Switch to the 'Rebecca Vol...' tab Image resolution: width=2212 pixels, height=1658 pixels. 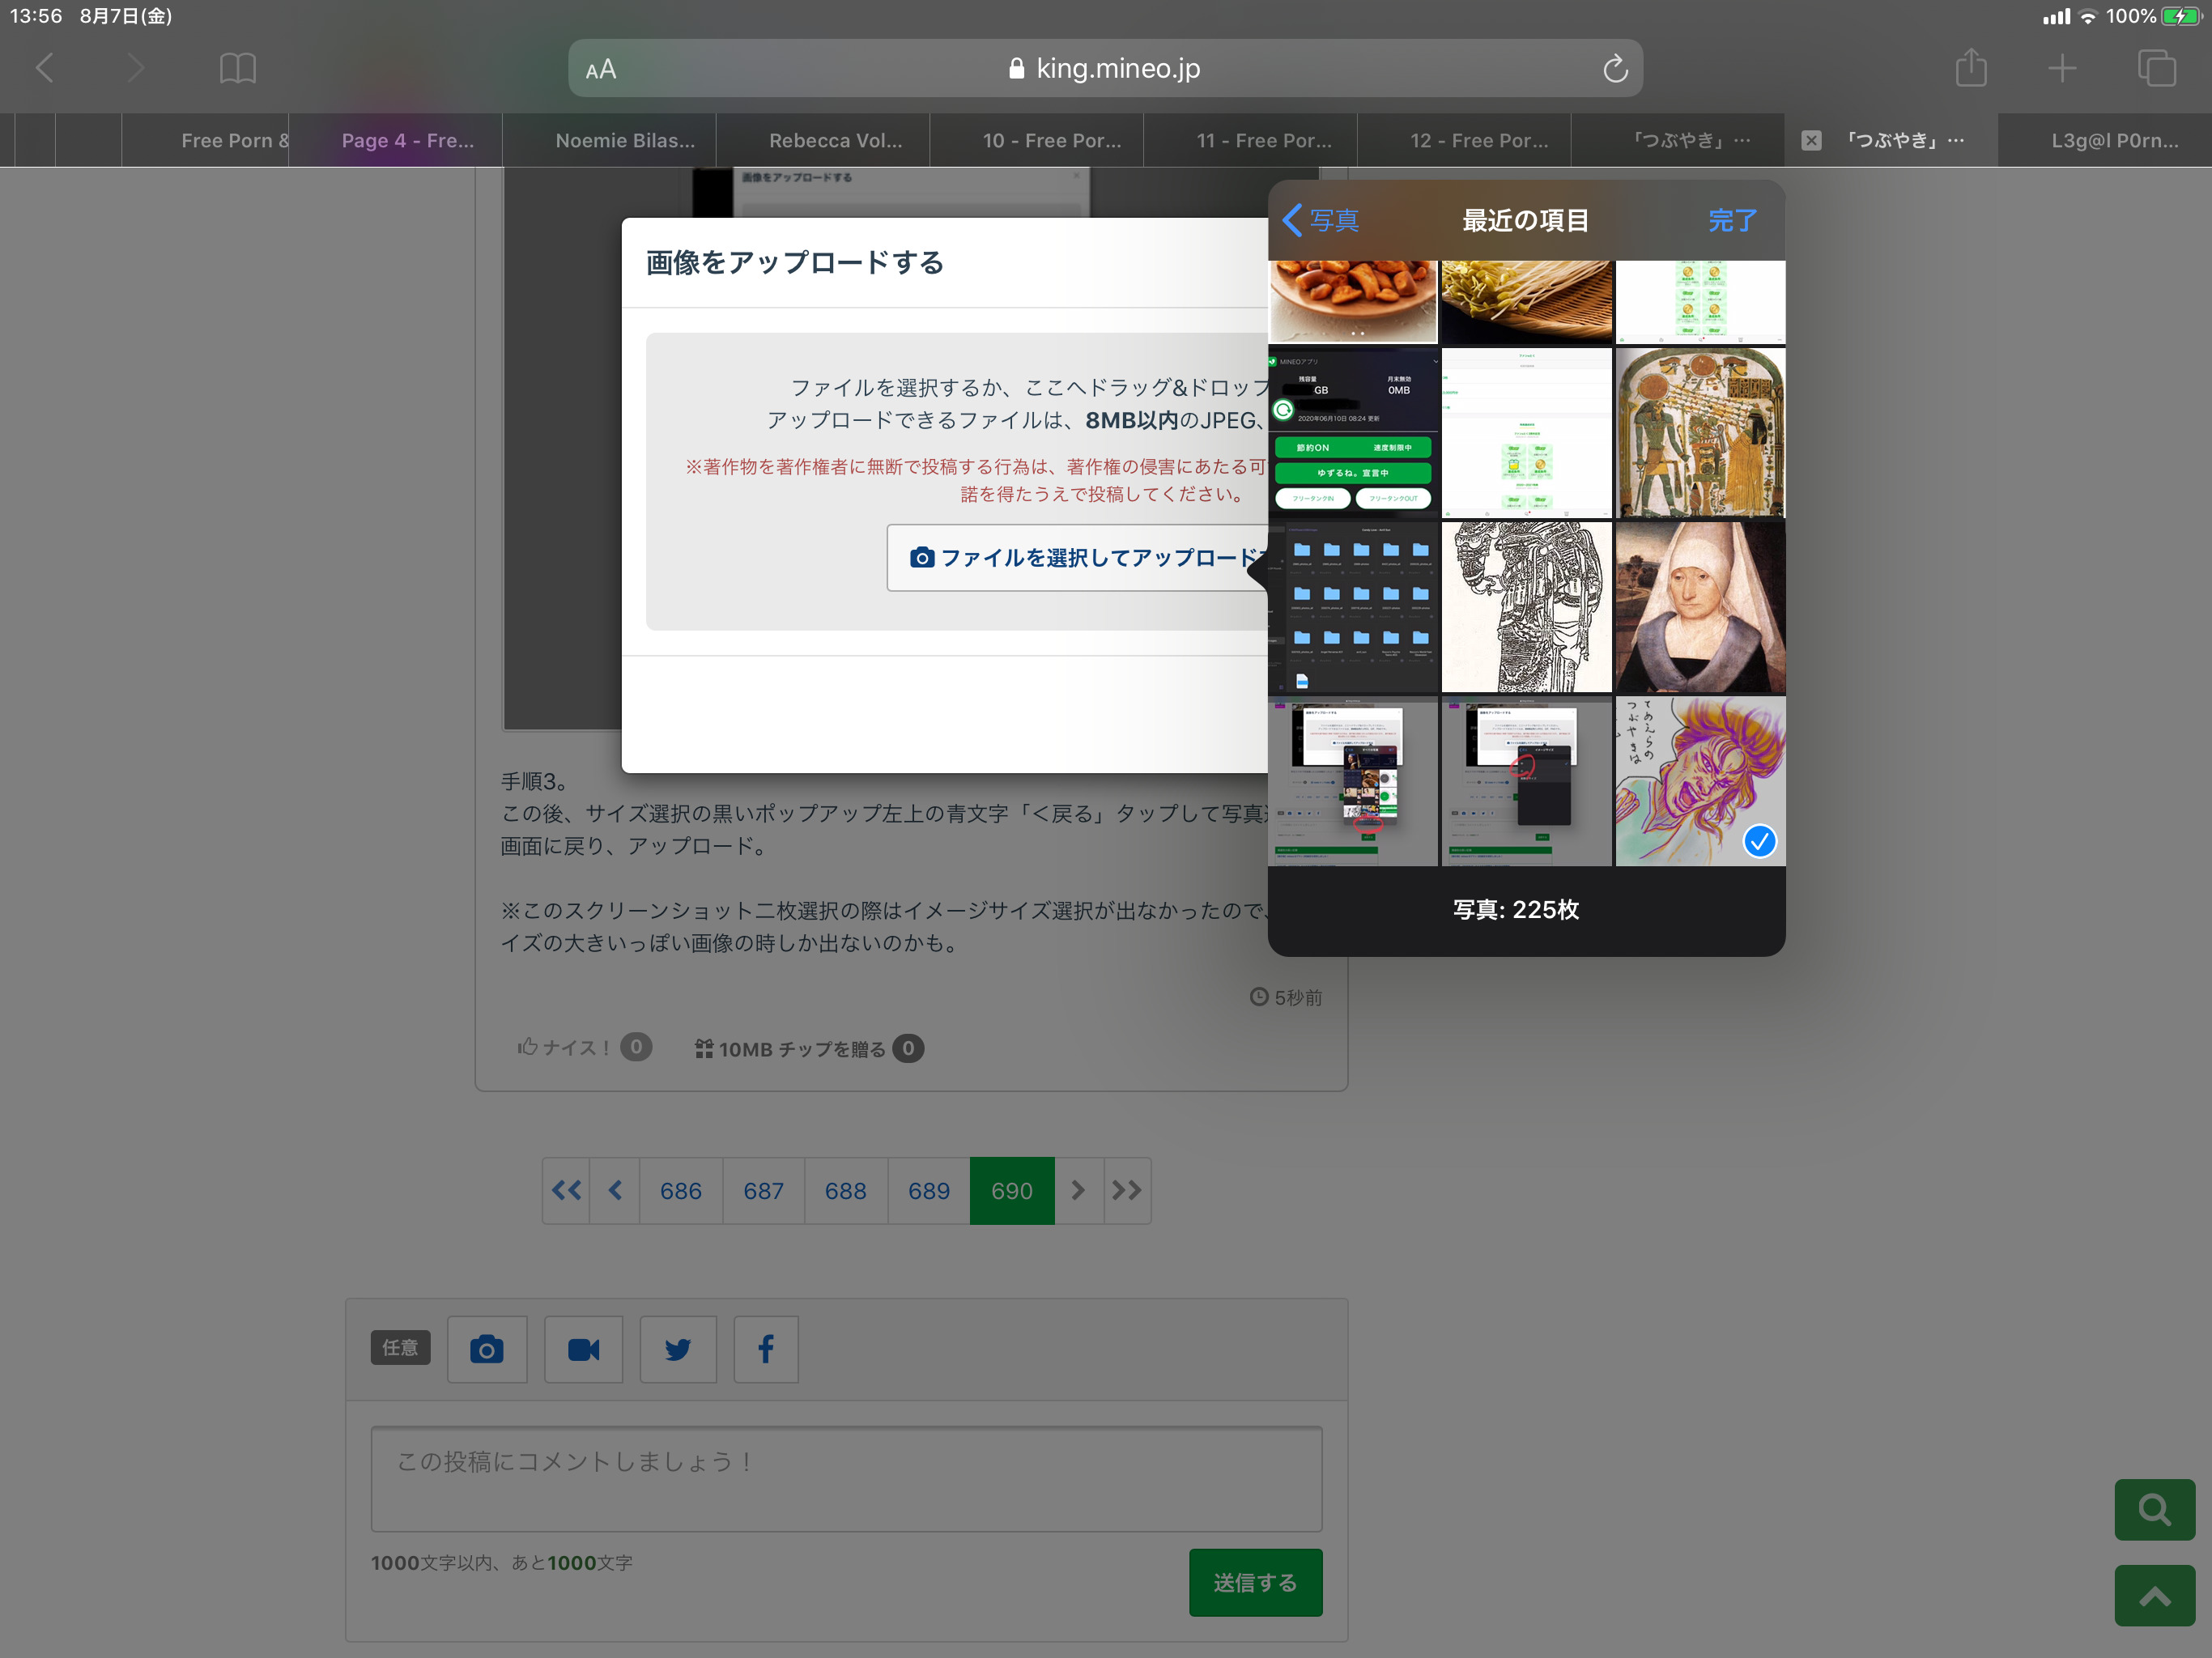tap(834, 141)
